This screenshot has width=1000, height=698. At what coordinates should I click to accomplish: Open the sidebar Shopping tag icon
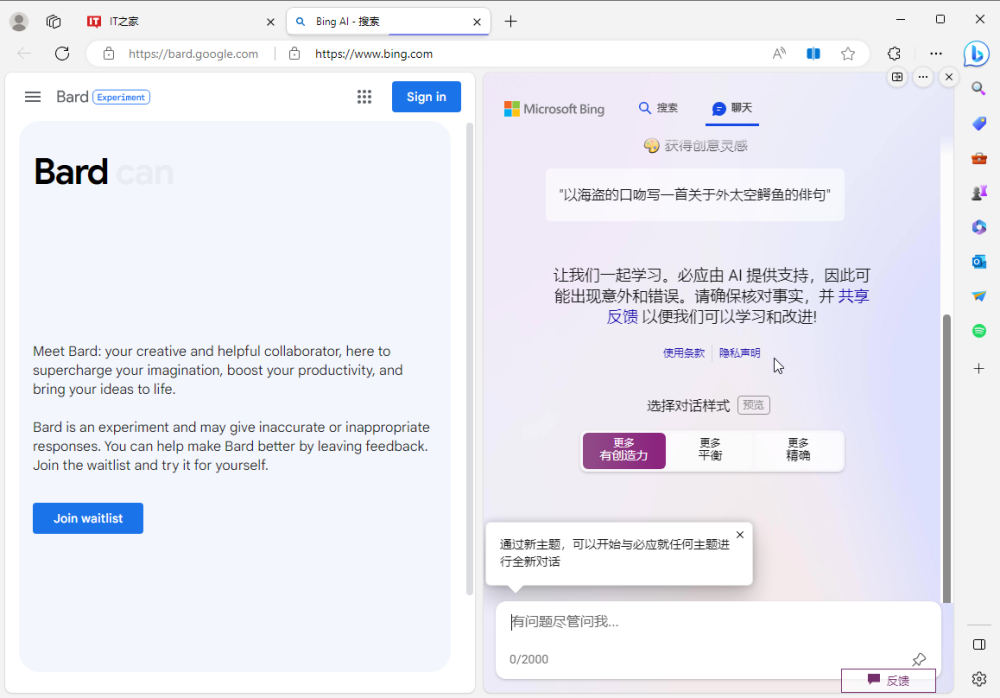978,123
